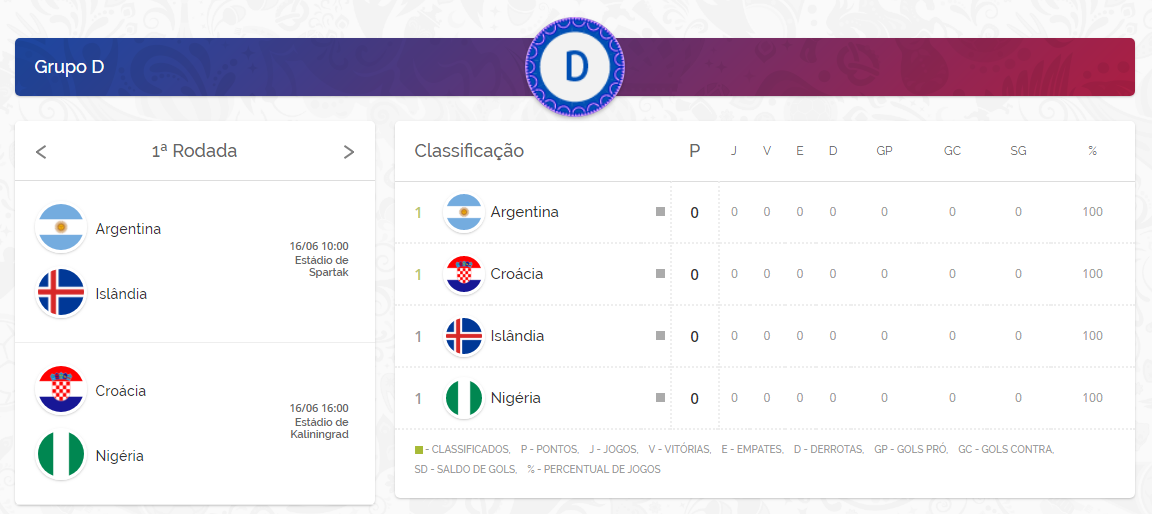Image resolution: width=1152 pixels, height=514 pixels.
Task: Click Croácia flag in the standings table
Action: [x=463, y=274]
